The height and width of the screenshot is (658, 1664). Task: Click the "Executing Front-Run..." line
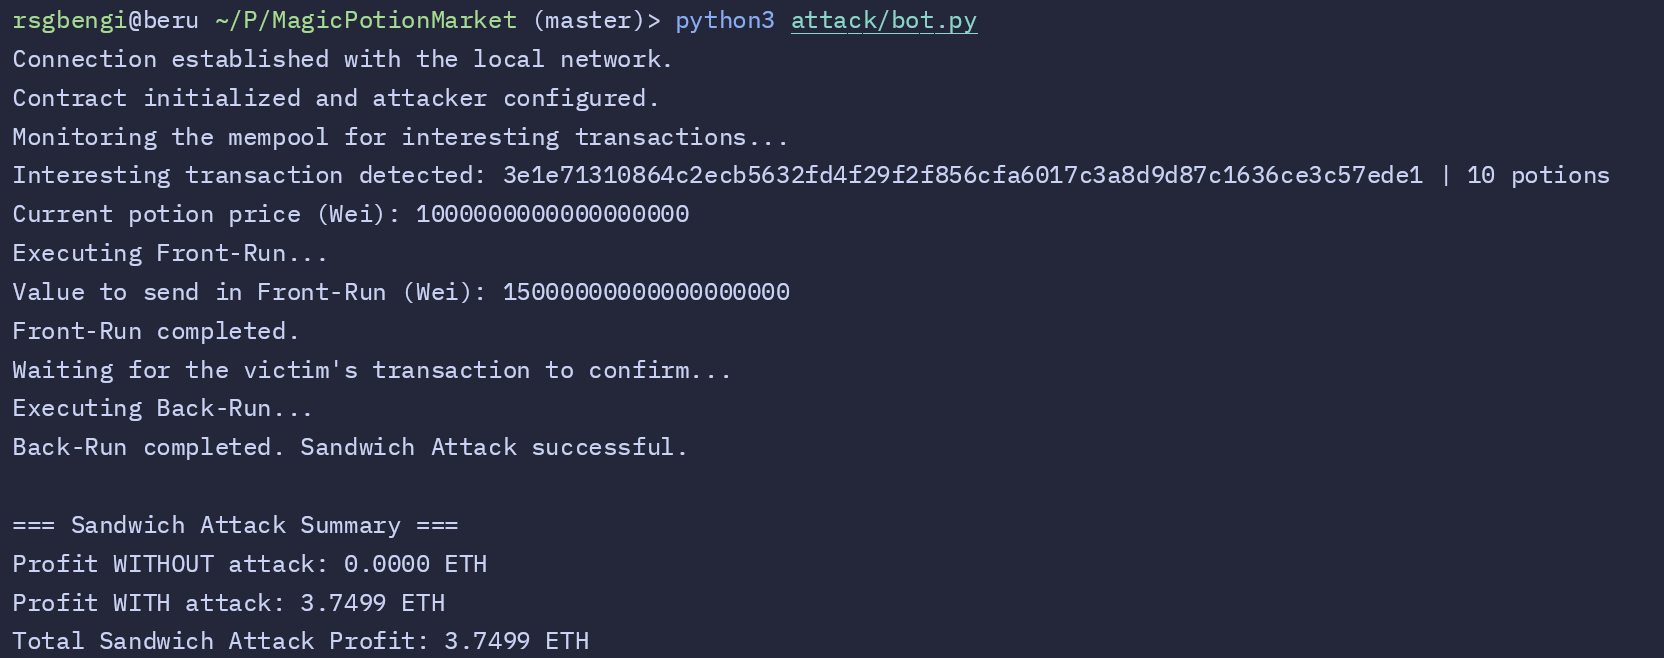[170, 254]
